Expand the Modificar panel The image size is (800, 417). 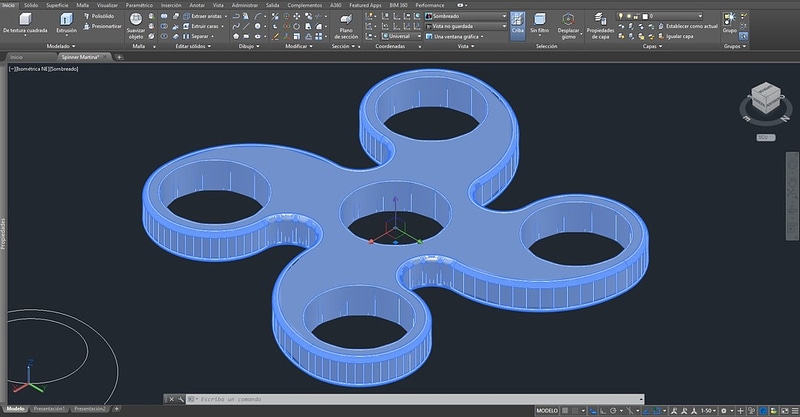pyautogui.click(x=298, y=46)
